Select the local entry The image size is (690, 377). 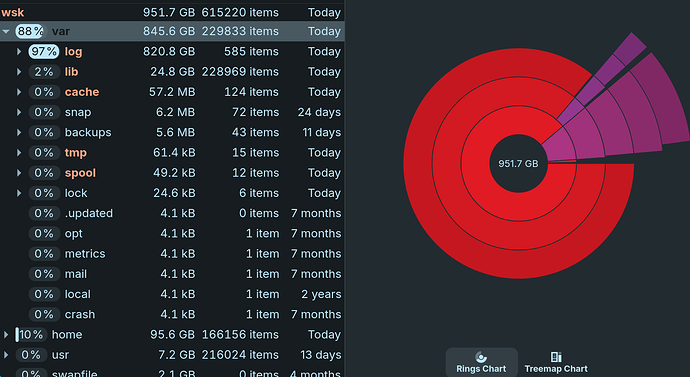point(77,294)
